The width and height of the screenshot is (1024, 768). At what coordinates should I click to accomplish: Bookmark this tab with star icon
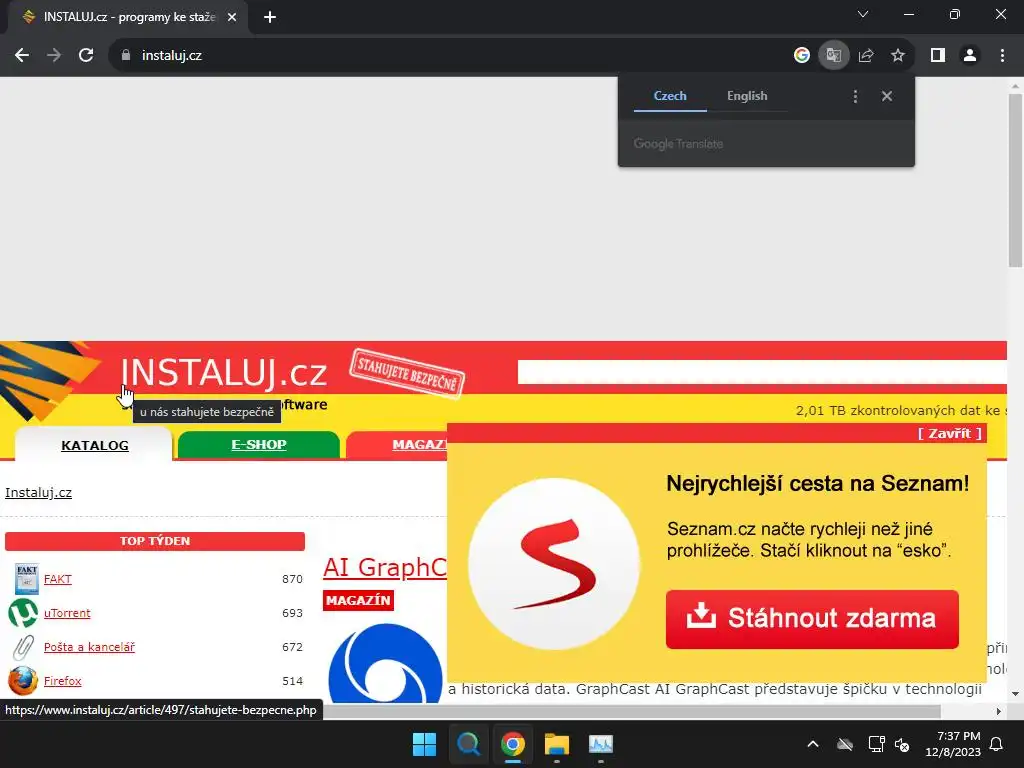(x=898, y=56)
